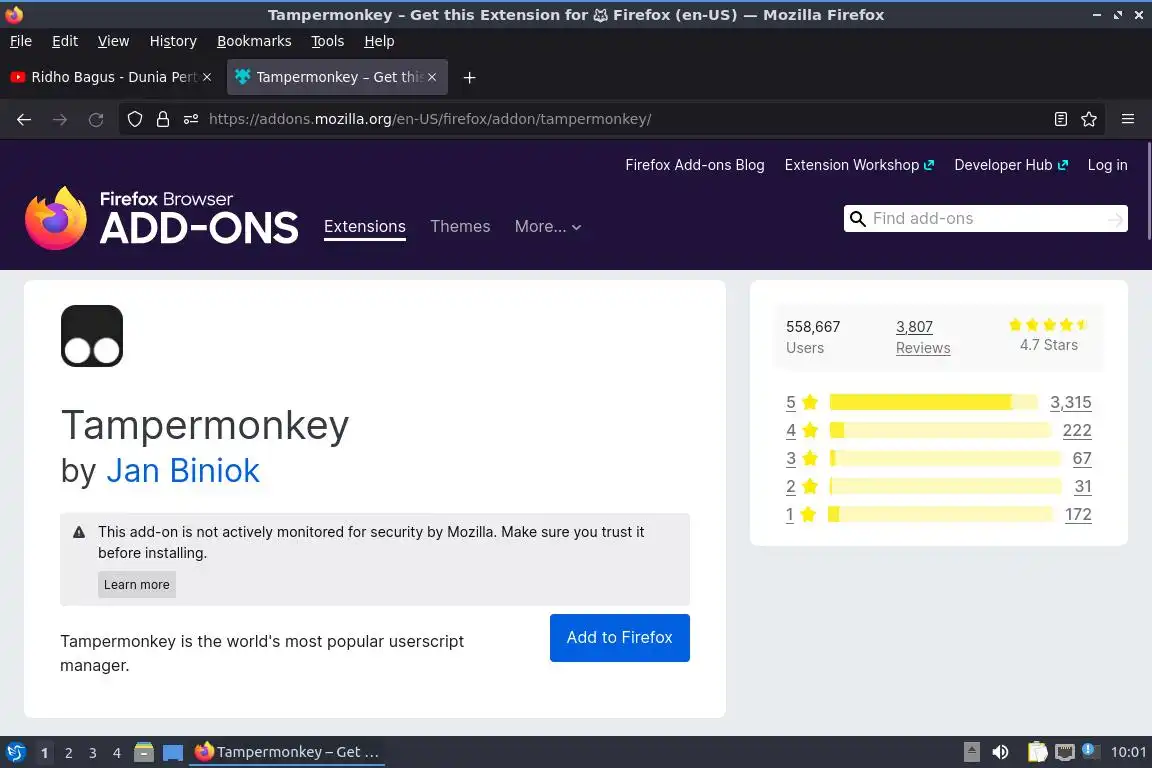Click the clipboard tray icon
1152x768 pixels.
pyautogui.click(x=1037, y=752)
